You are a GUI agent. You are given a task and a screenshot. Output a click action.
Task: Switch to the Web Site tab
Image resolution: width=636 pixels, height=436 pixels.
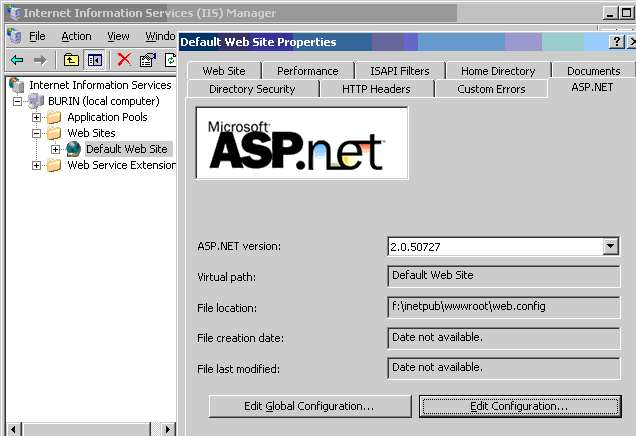tap(224, 71)
